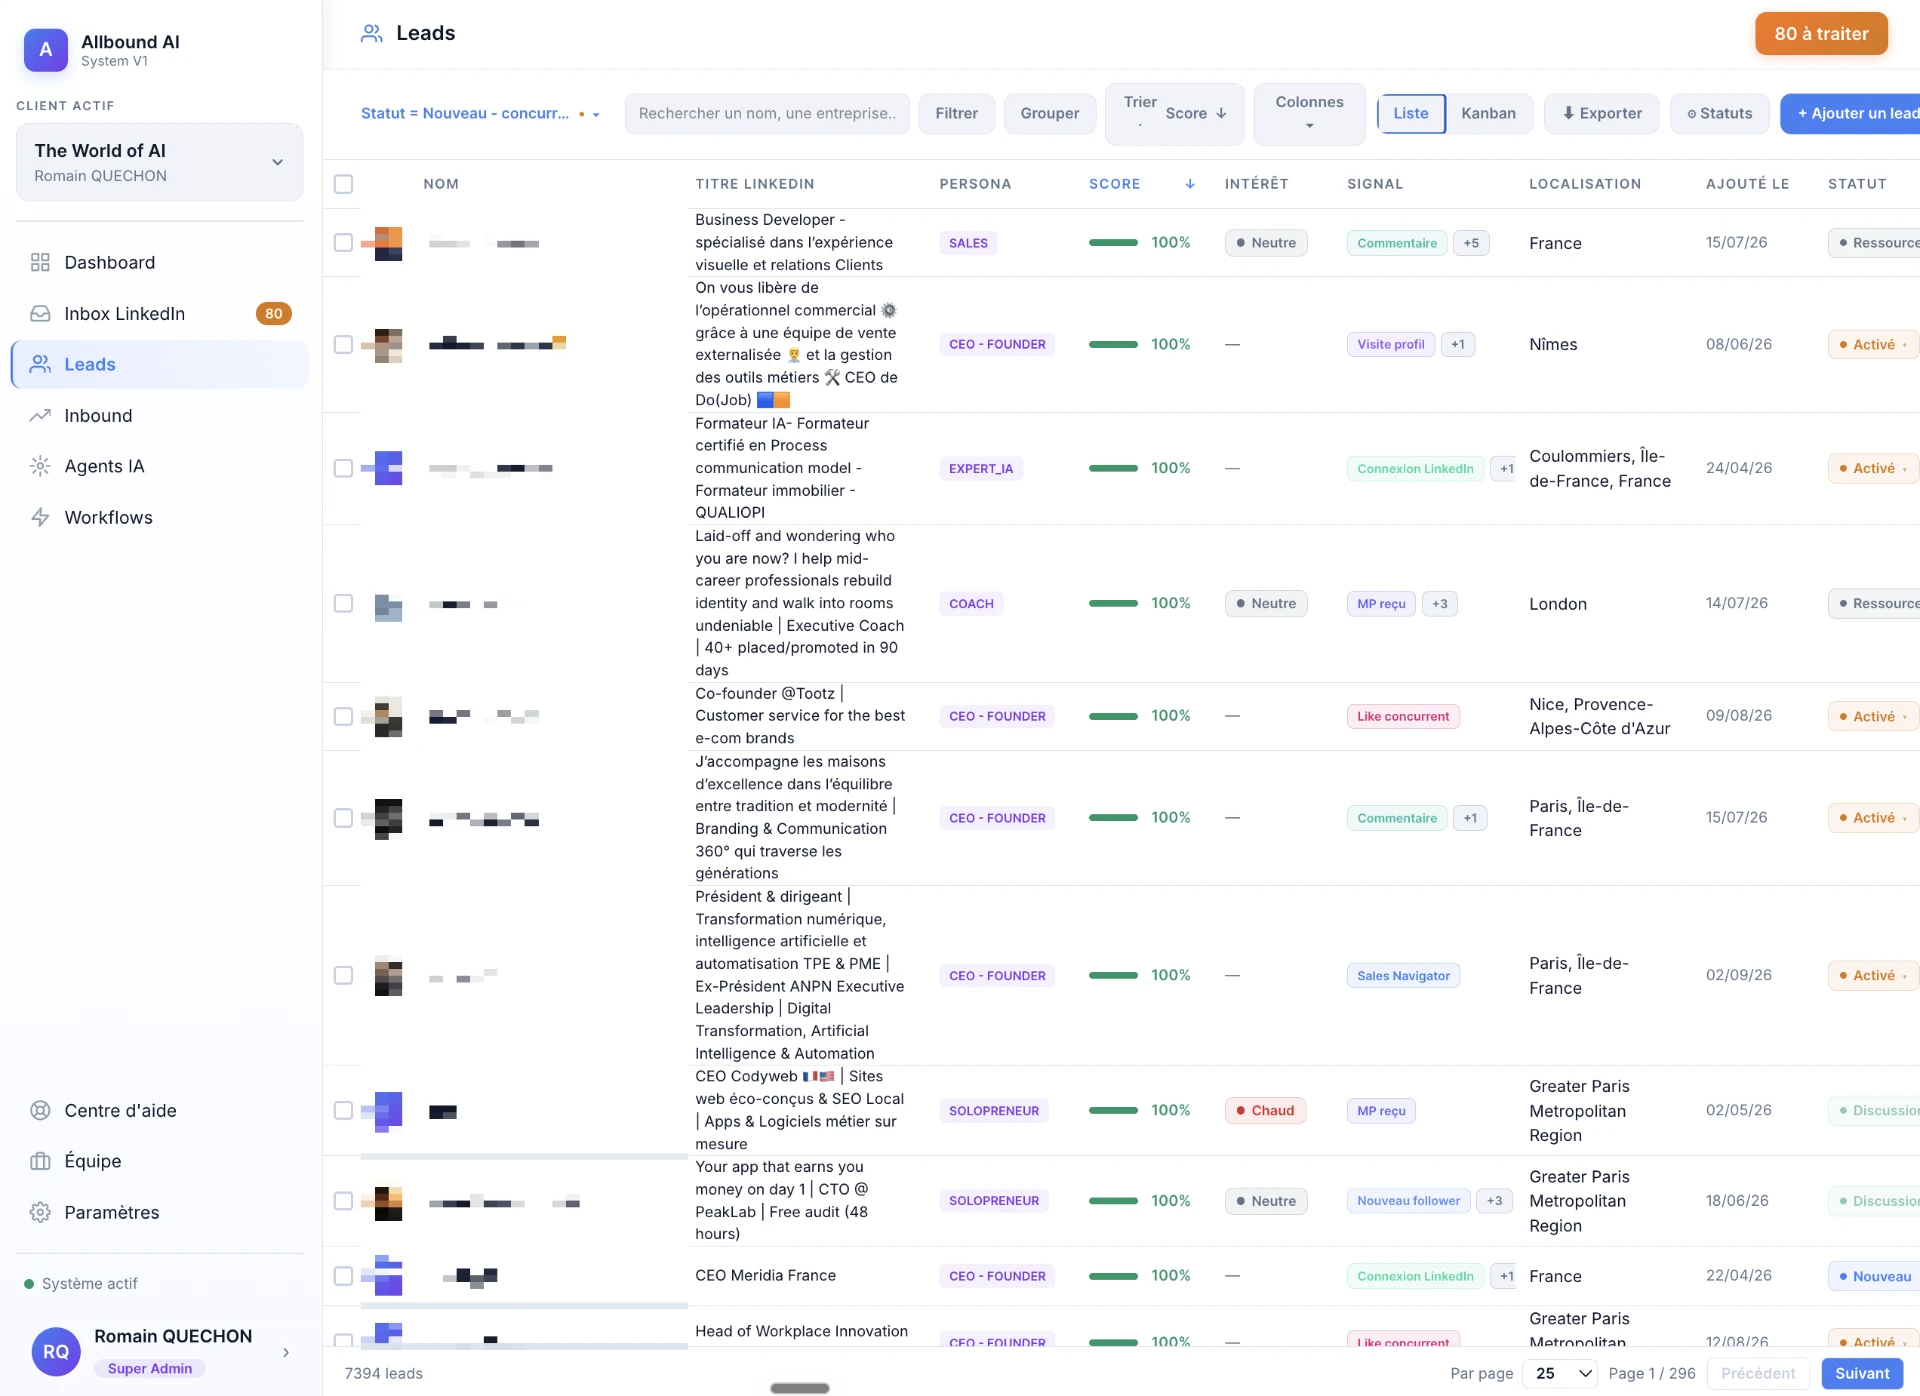Click the Inbox LinkedIn tray icon
1920x1396 pixels.
pos(40,313)
